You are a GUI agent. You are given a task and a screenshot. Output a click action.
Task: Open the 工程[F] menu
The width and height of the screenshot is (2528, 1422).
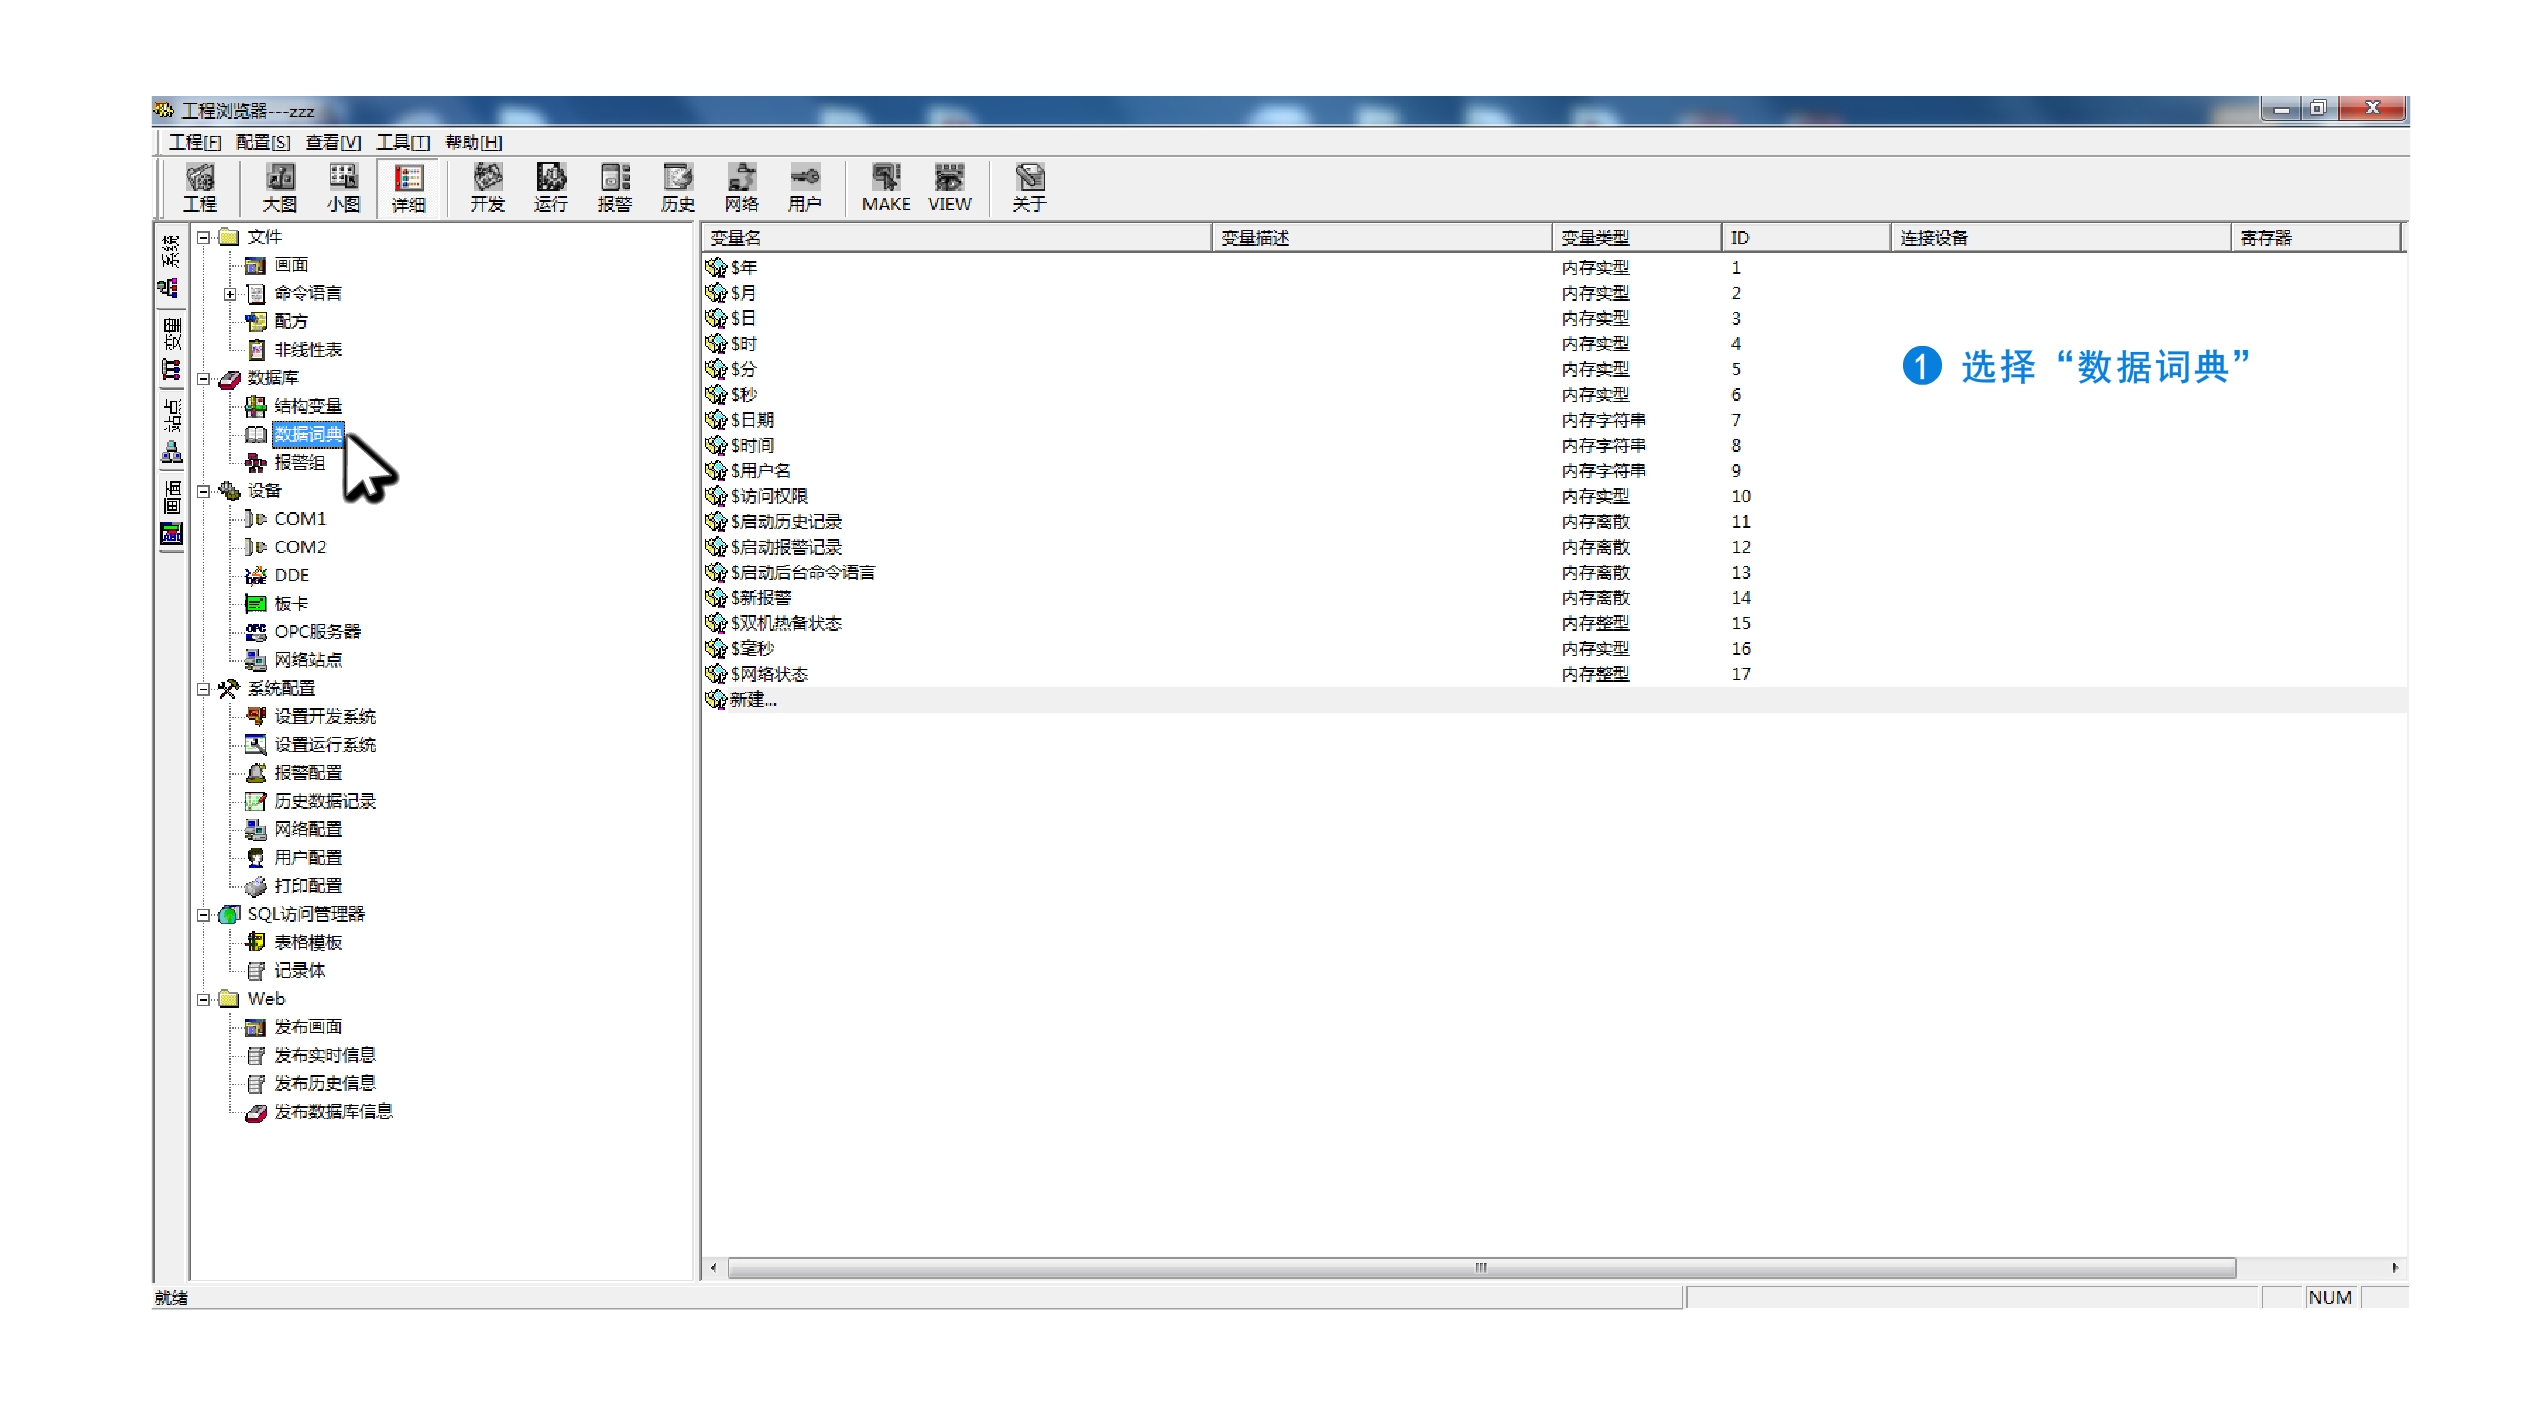pyautogui.click(x=194, y=142)
